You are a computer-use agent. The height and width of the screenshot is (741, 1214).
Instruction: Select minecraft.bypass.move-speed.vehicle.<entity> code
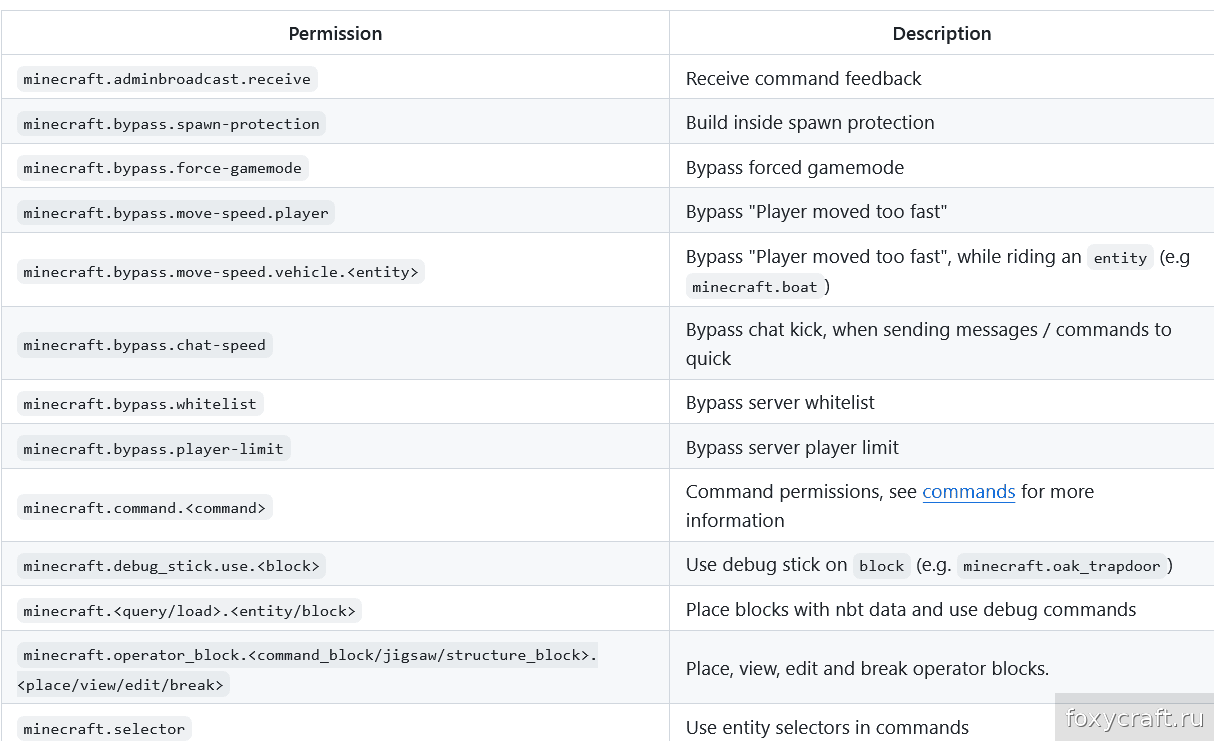pyautogui.click(x=221, y=271)
